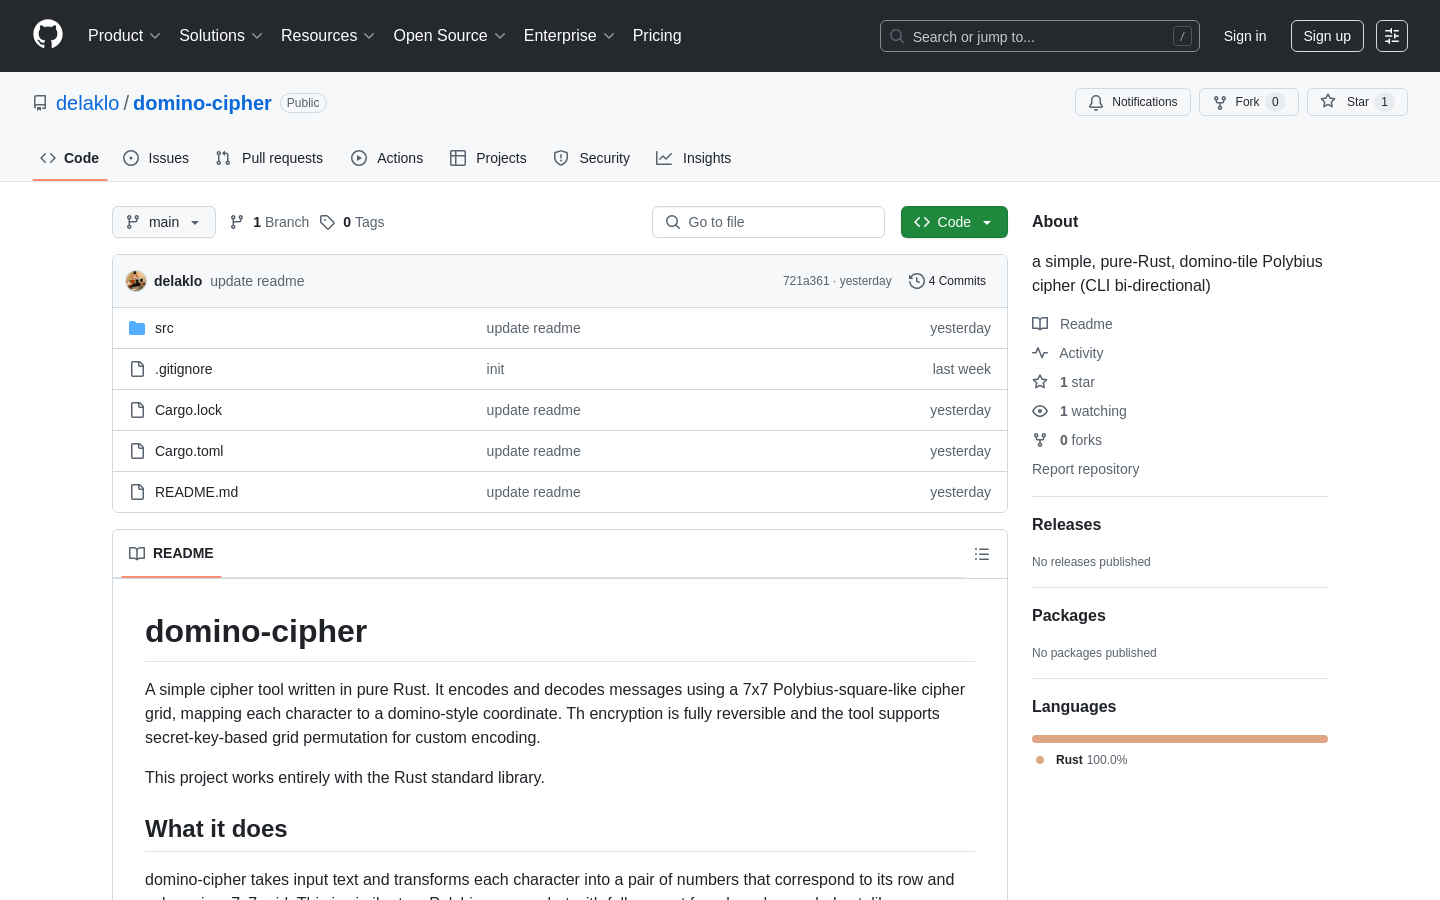Image resolution: width=1440 pixels, height=900 pixels.
Task: Switch to the Security tab
Action: click(x=592, y=158)
